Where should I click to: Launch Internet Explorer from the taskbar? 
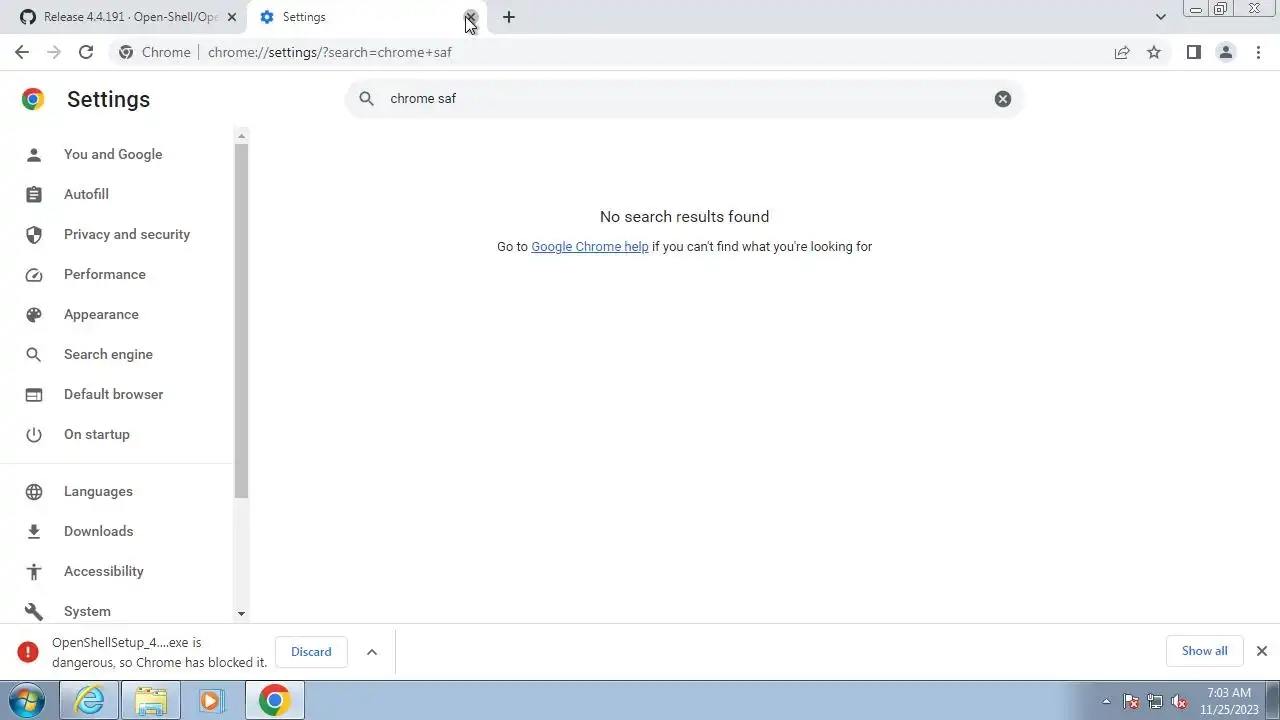pyautogui.click(x=89, y=700)
